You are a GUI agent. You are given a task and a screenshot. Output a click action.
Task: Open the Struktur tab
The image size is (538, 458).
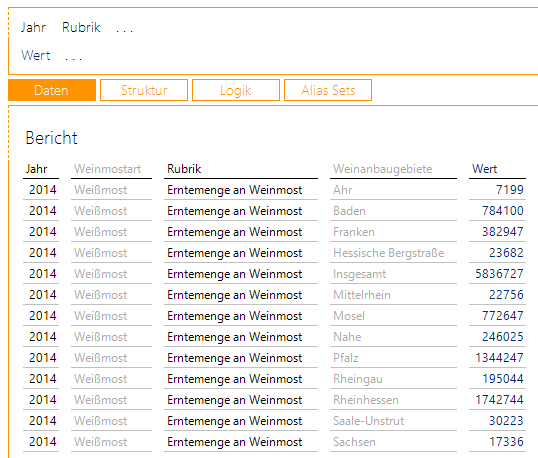click(x=144, y=90)
